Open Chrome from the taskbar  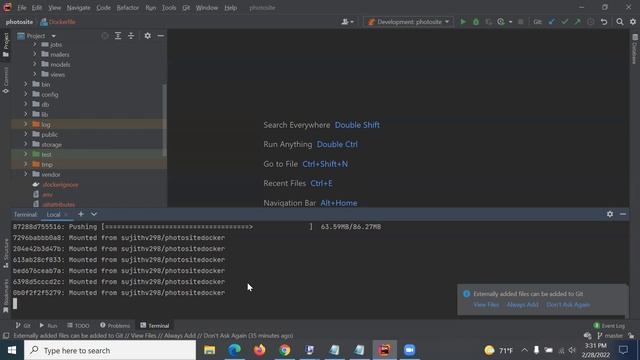click(x=284, y=350)
